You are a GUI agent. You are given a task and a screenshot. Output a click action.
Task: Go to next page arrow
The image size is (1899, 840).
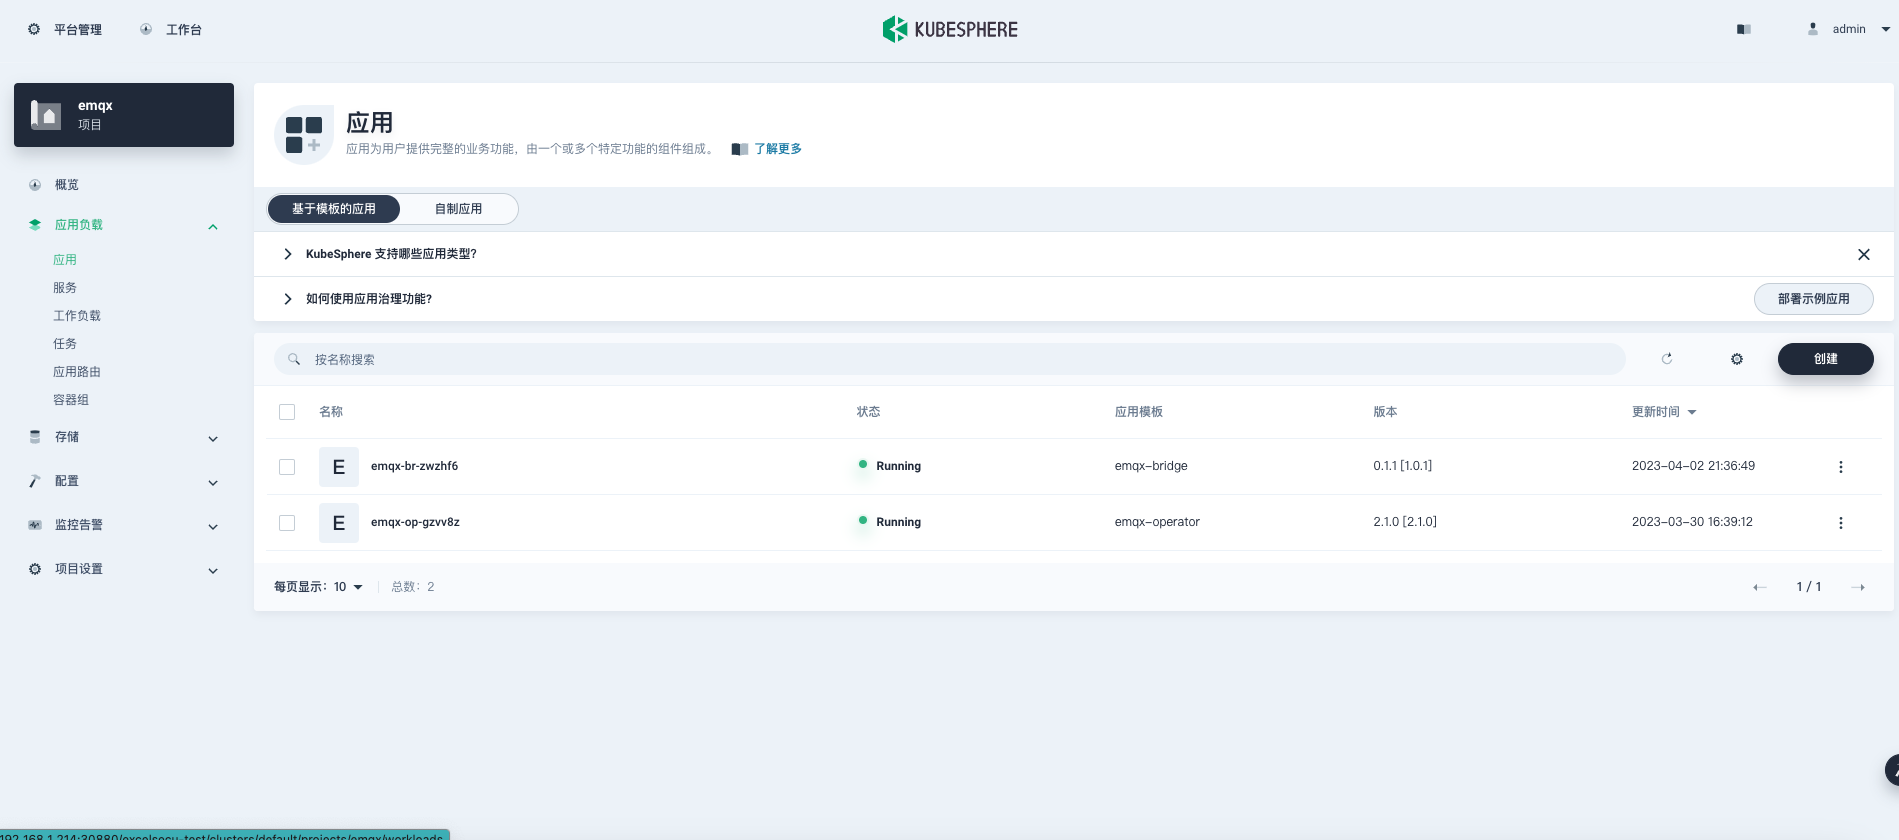click(1858, 587)
